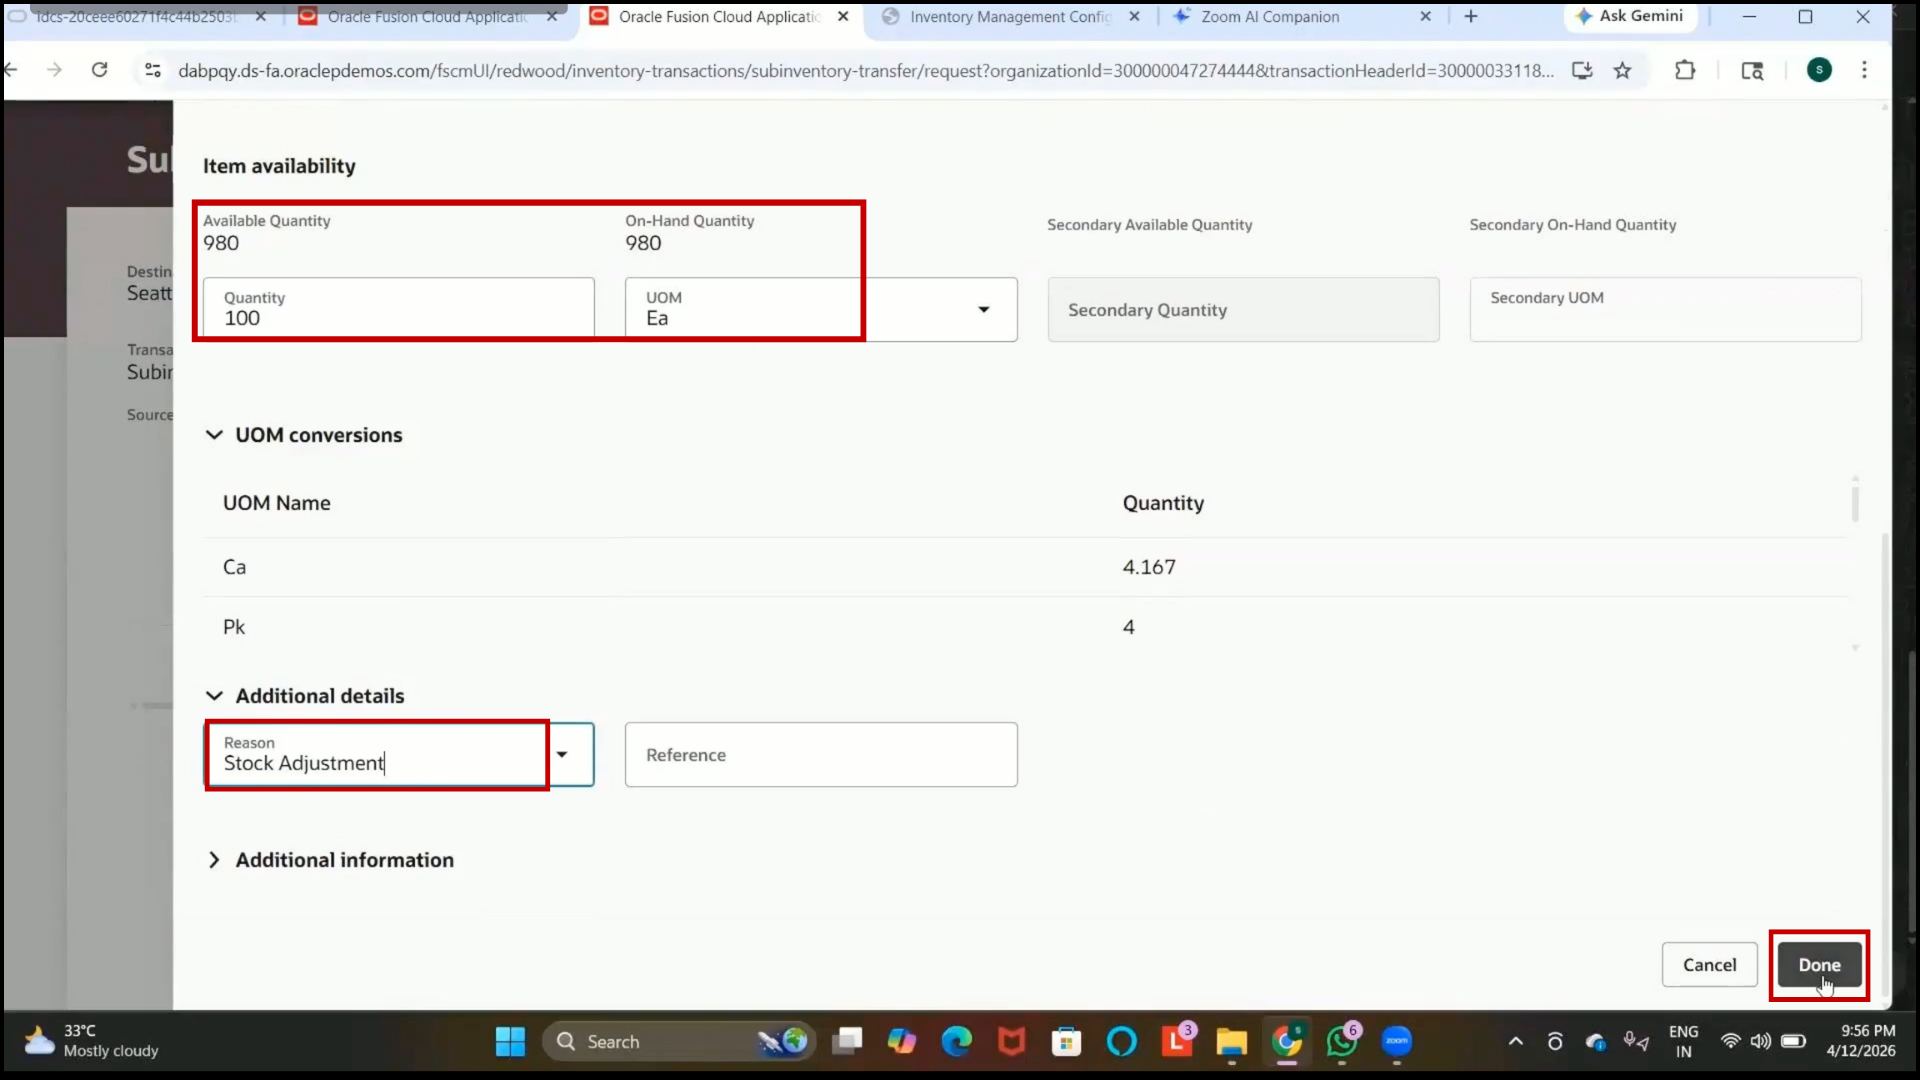Click the 4.167 quantity value
The image size is (1920, 1080).
[1149, 567]
